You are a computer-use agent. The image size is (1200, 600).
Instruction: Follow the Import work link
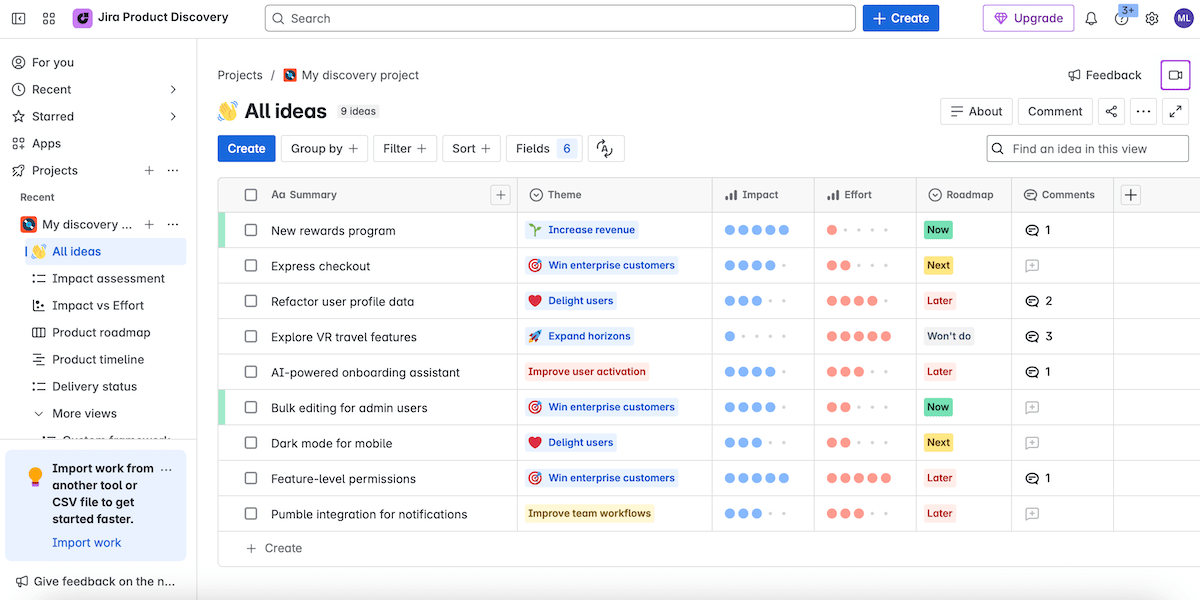87,543
